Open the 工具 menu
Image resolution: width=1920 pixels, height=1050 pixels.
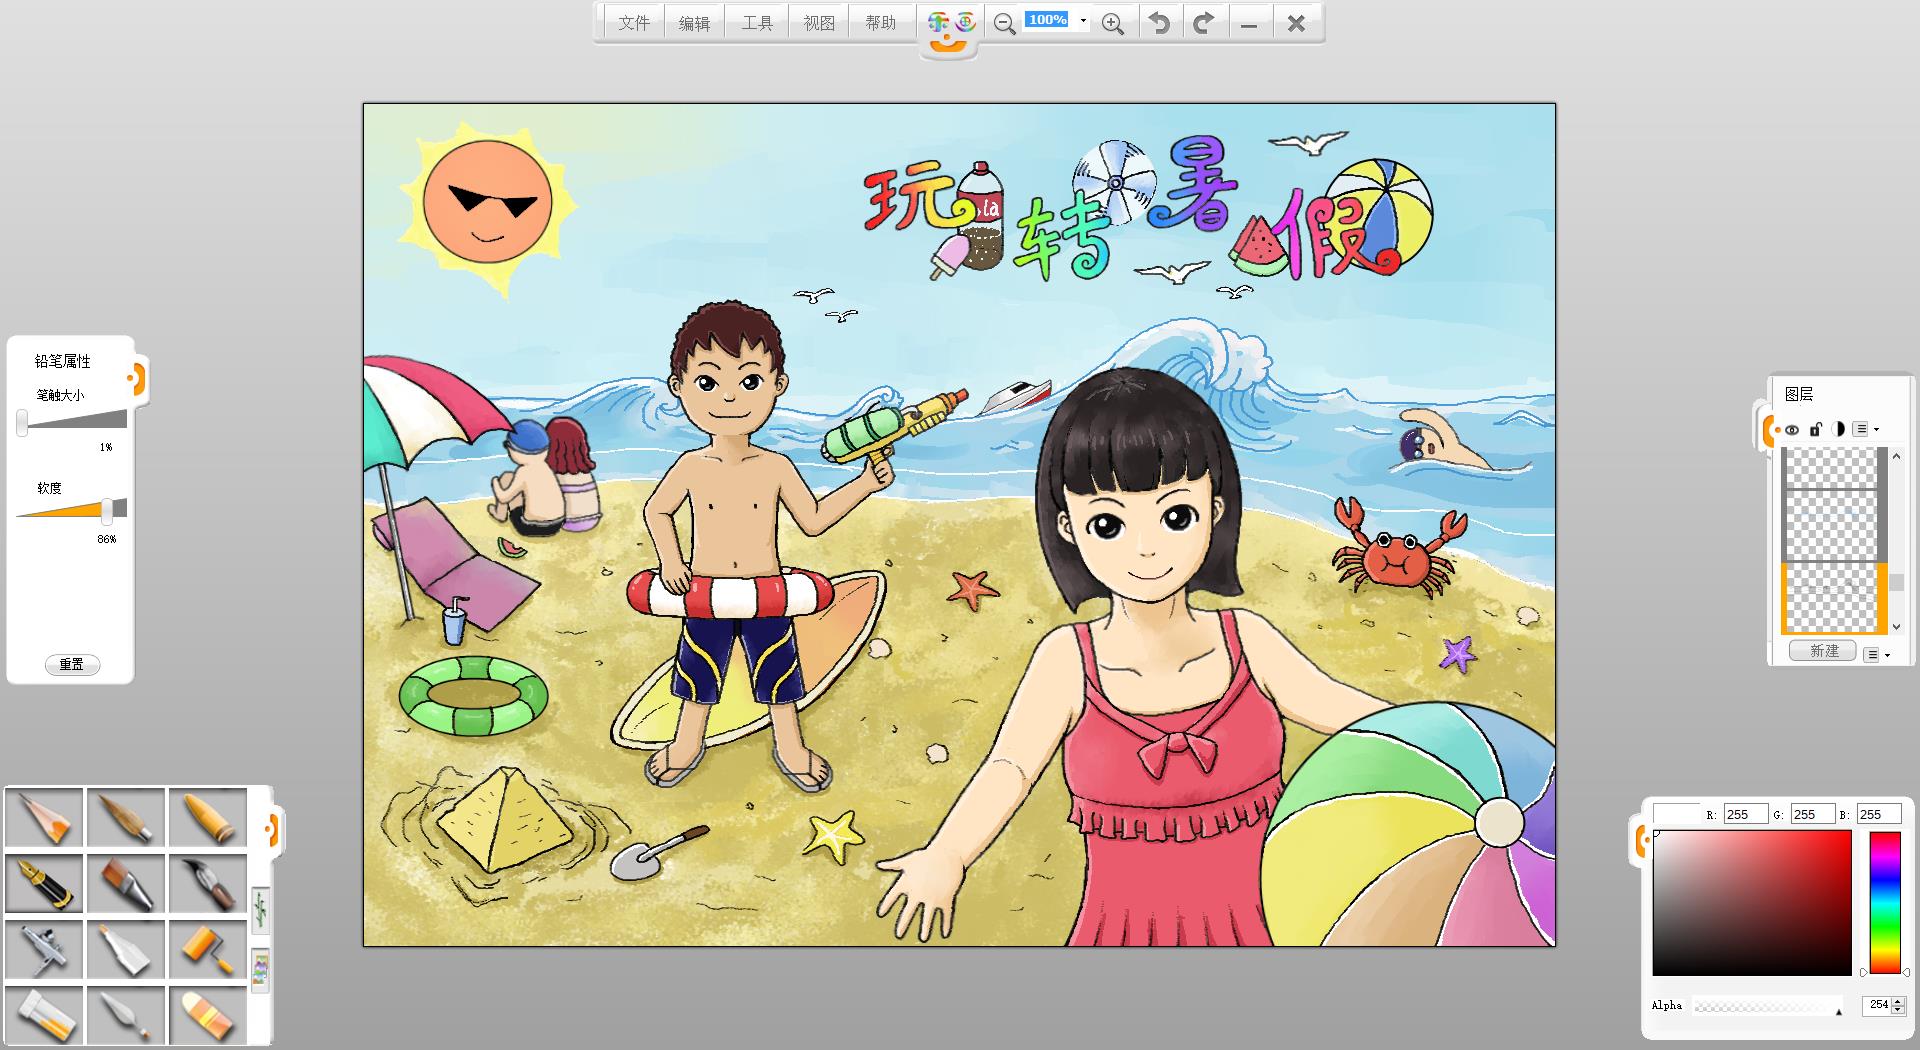[x=757, y=23]
